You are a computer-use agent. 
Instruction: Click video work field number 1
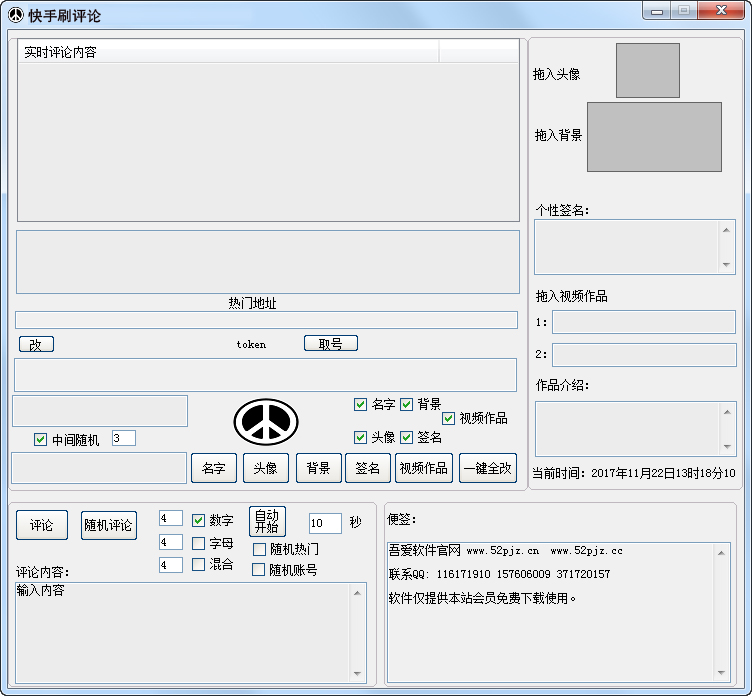644,322
